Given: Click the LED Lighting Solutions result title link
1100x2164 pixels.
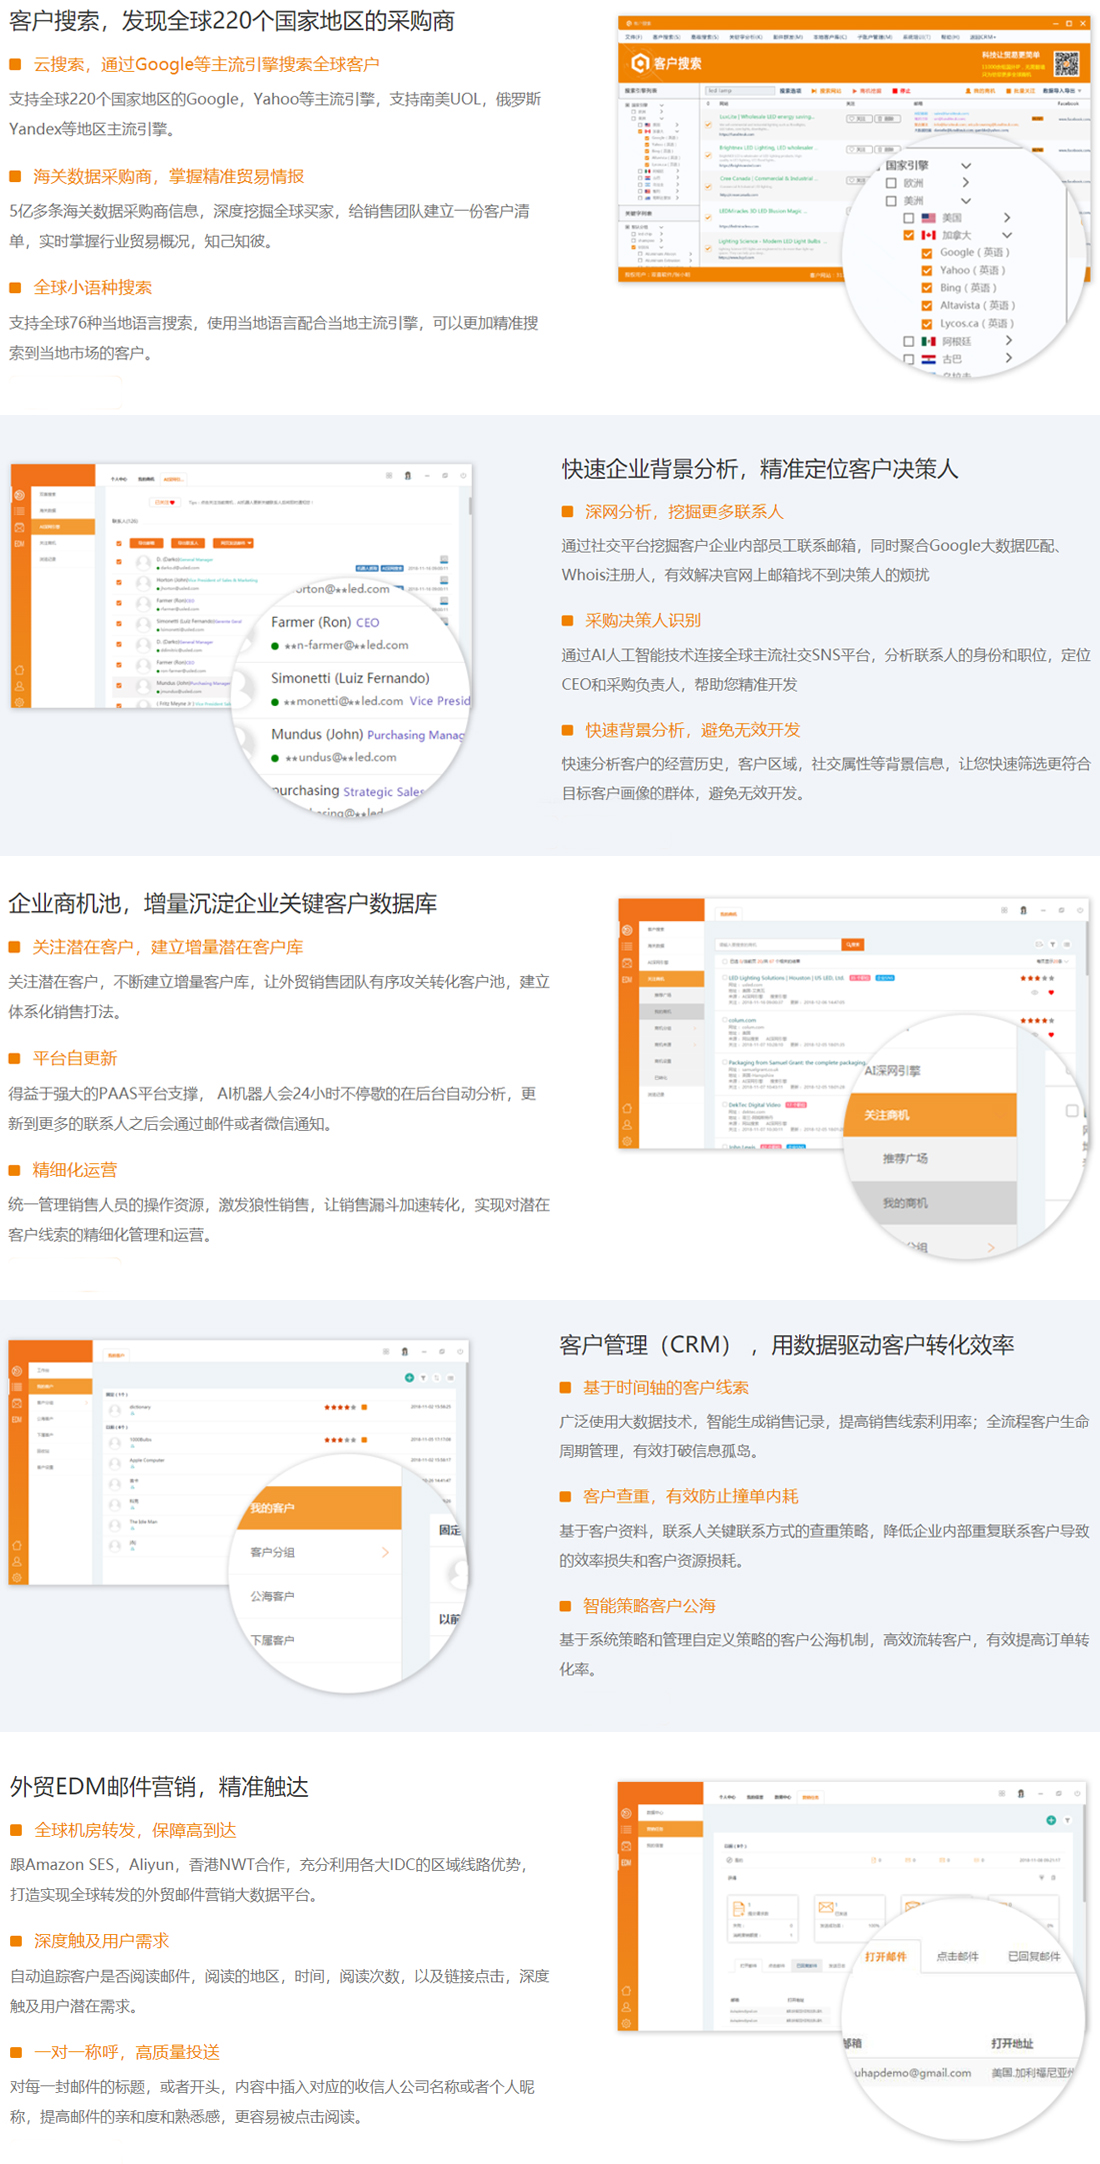Looking at the screenshot, I should [786, 978].
